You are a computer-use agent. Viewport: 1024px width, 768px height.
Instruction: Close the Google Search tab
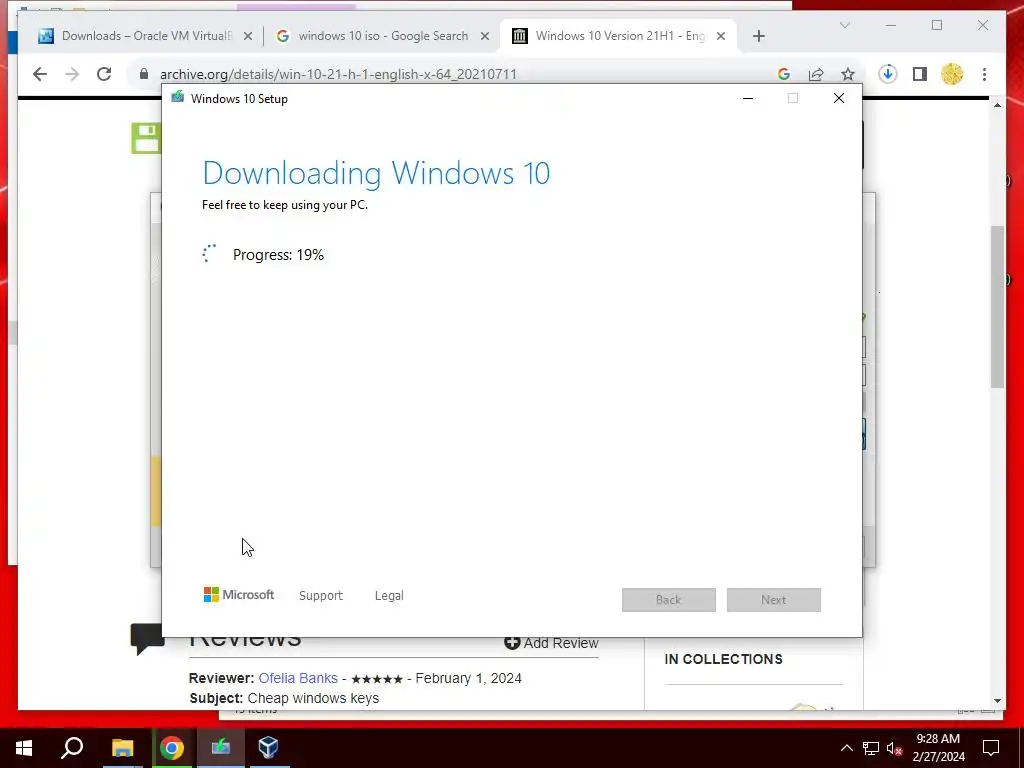(485, 36)
